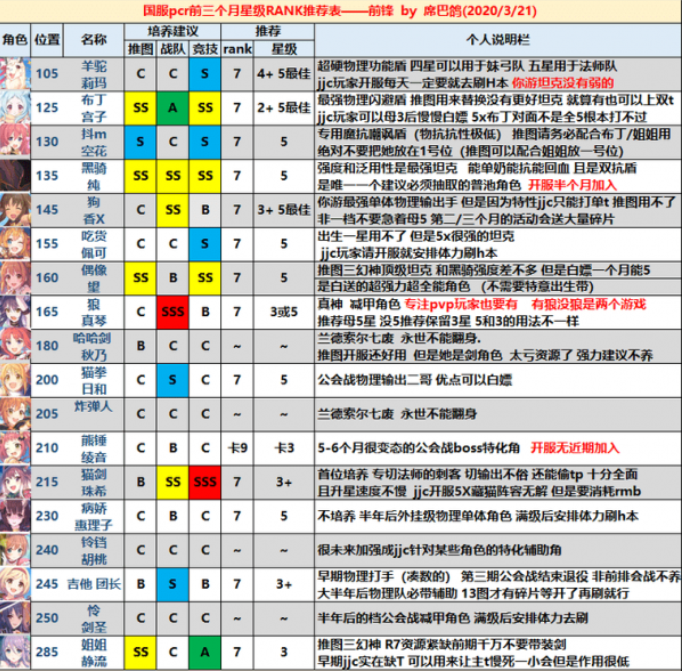This screenshot has width=682, height=671.
Task: Select the blue S 竞技 cell in 羊驼 莉玛 row
Action: (x=205, y=73)
